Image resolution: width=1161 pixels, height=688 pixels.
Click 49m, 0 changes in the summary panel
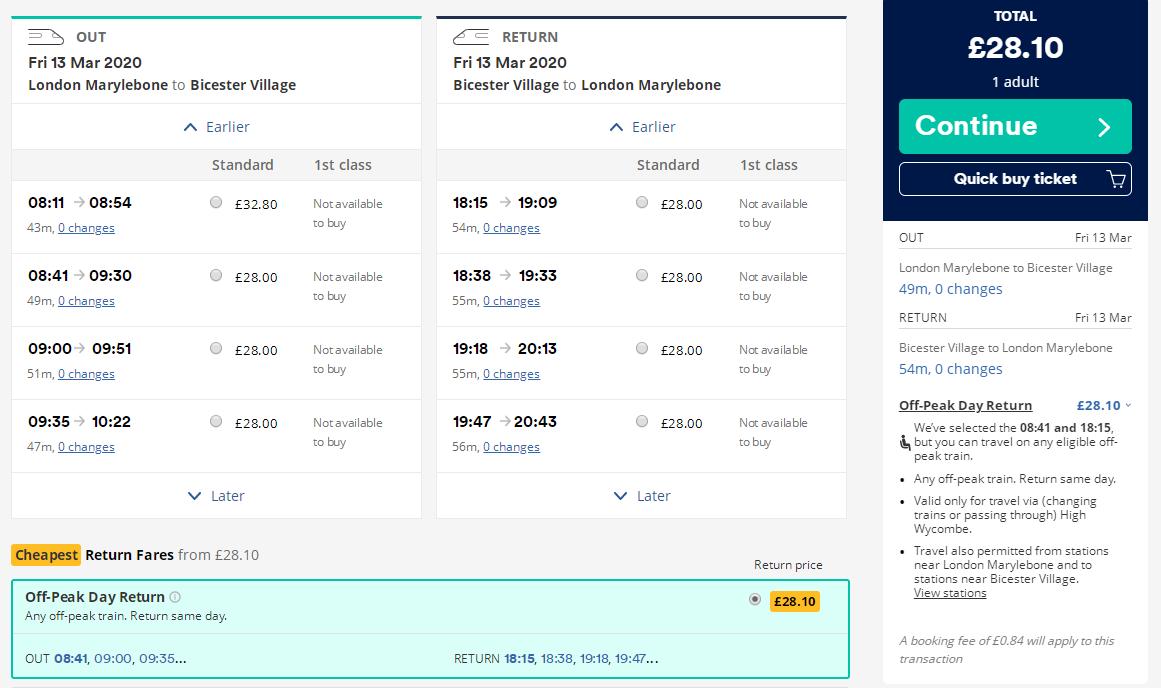point(951,289)
